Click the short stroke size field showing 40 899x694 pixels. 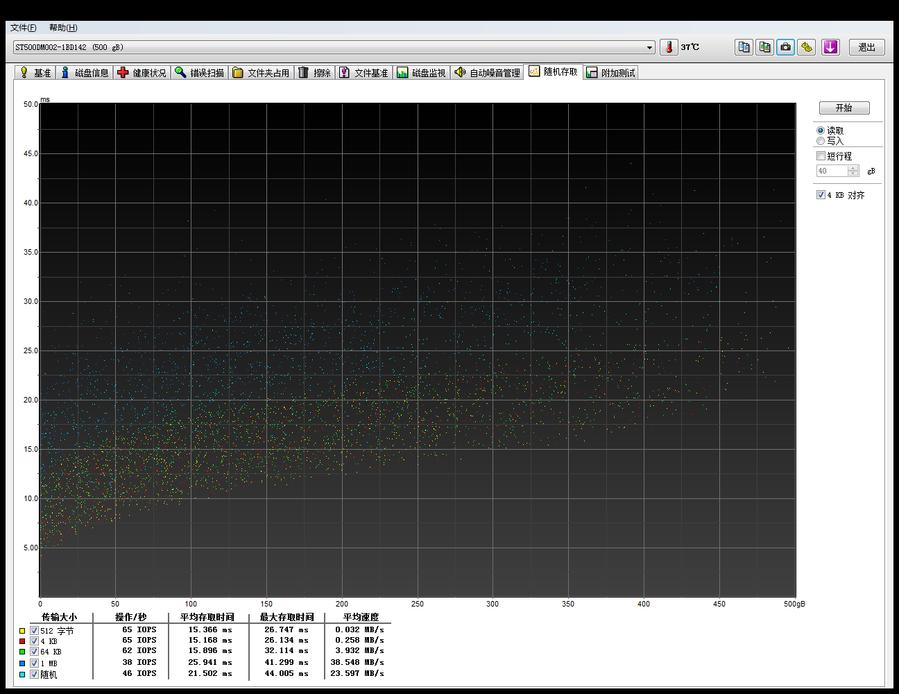tap(832, 171)
